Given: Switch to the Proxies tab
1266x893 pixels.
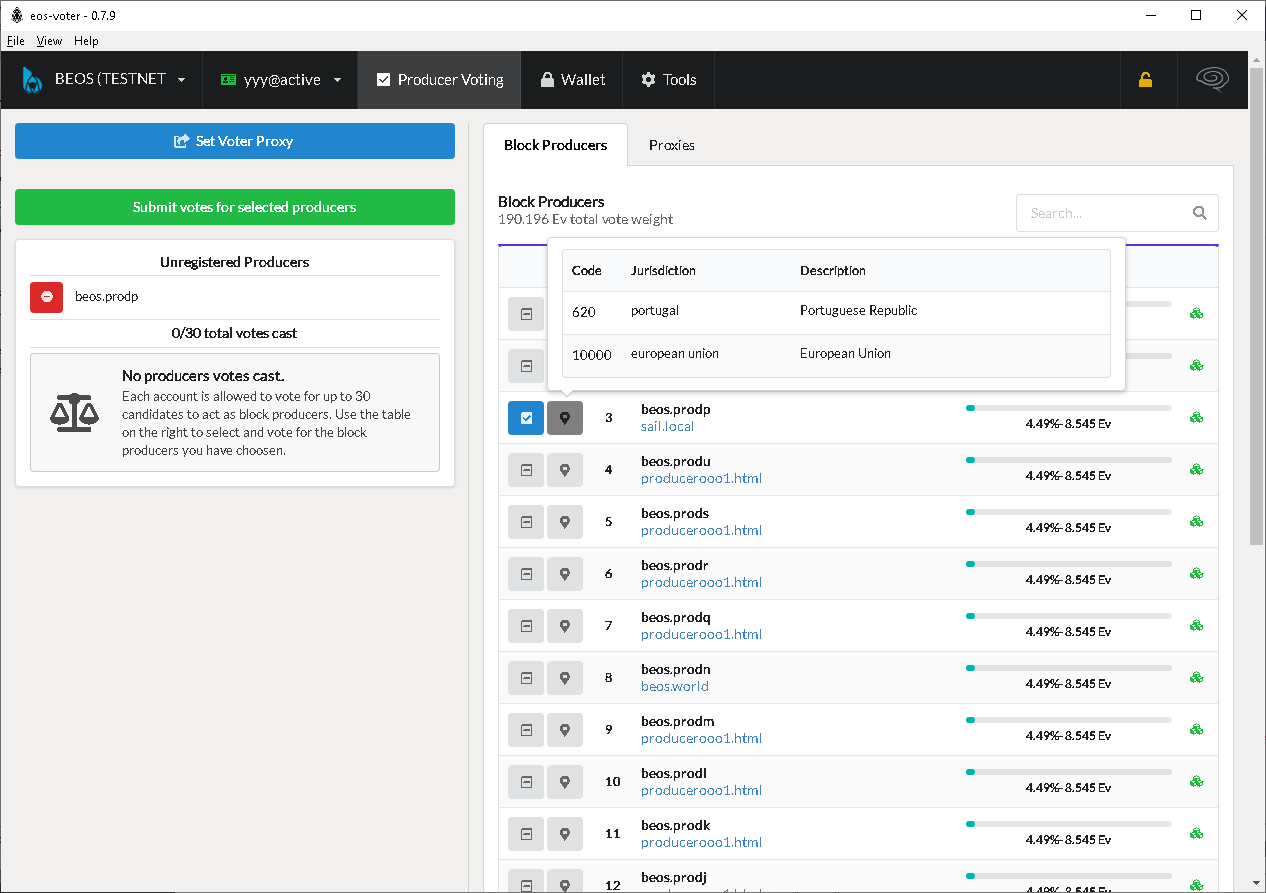Looking at the screenshot, I should coord(672,145).
